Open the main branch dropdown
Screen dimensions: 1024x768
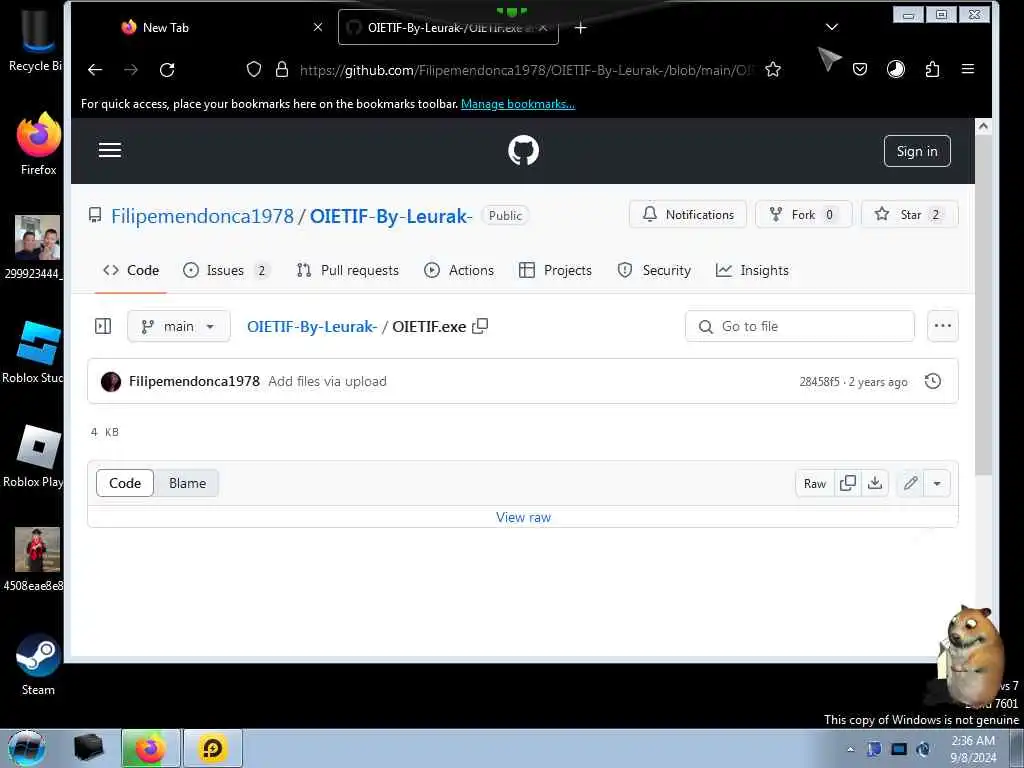178,326
